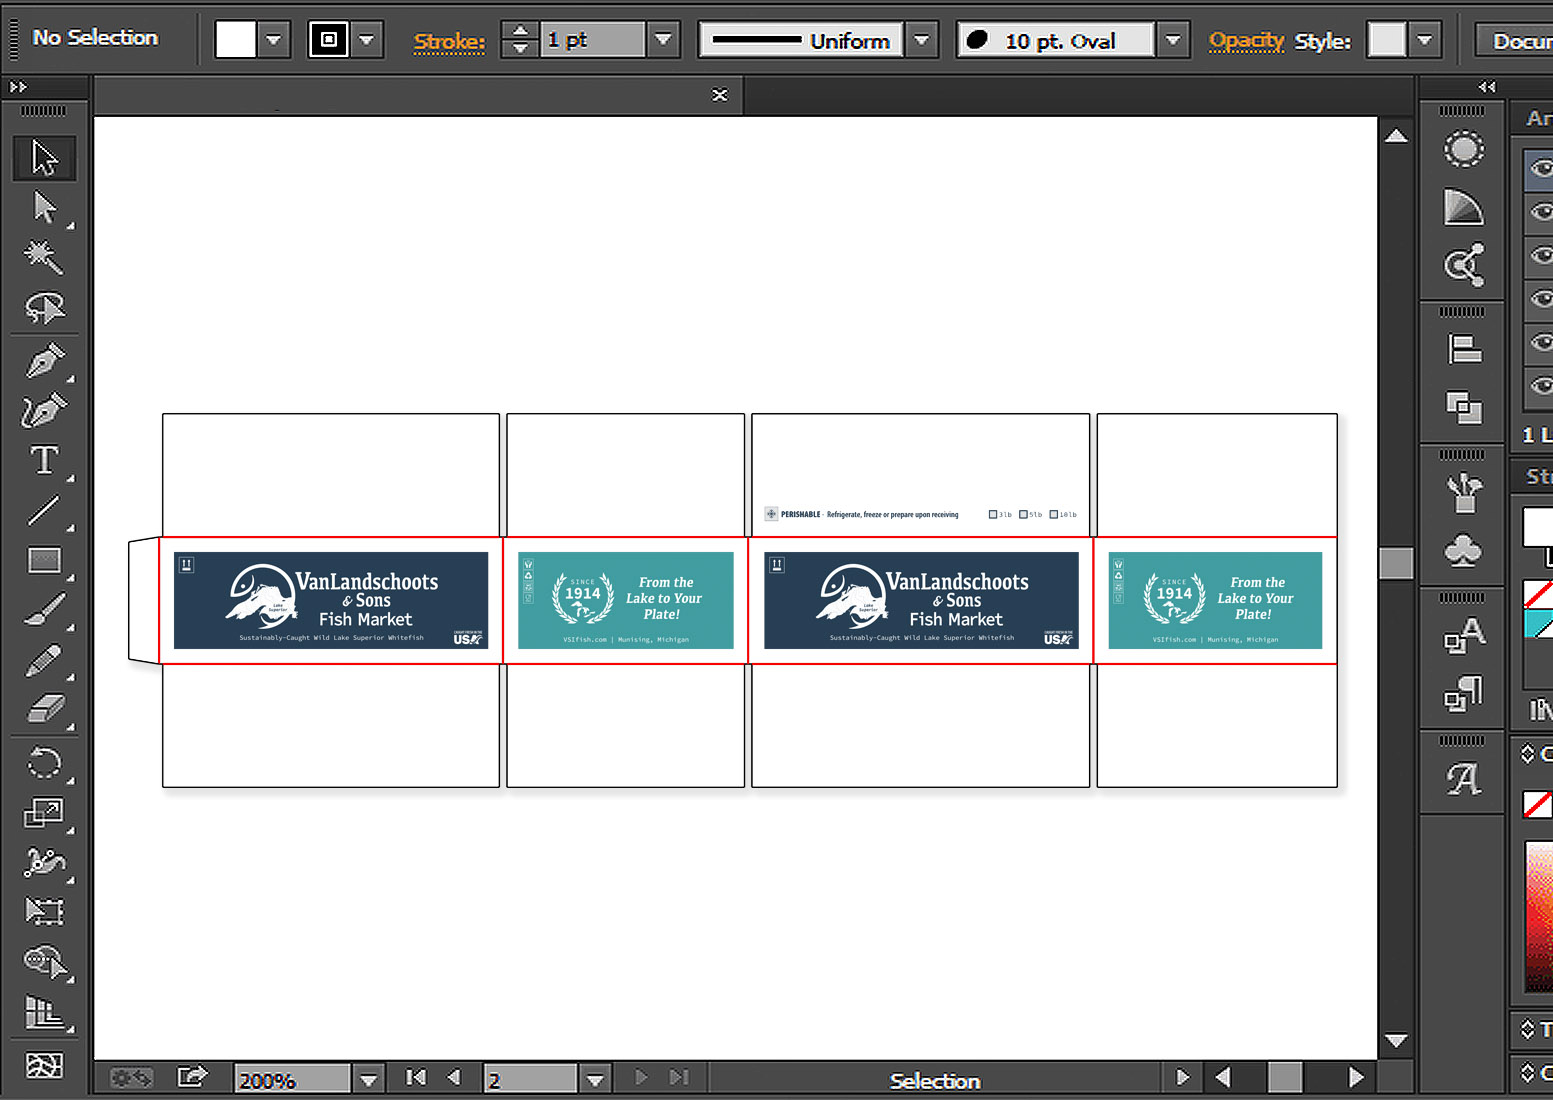Toggle visibility of the top layer
The width and height of the screenshot is (1553, 1100).
pyautogui.click(x=1541, y=168)
